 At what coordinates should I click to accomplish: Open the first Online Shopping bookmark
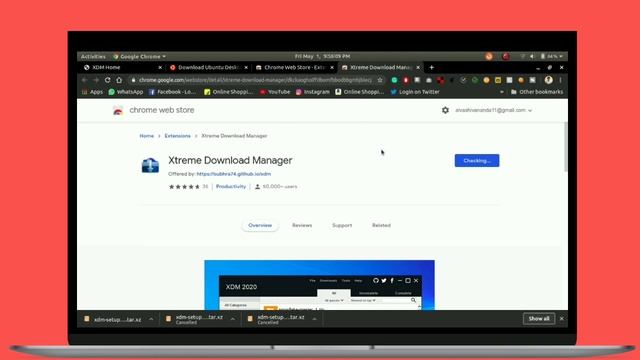click(x=229, y=92)
